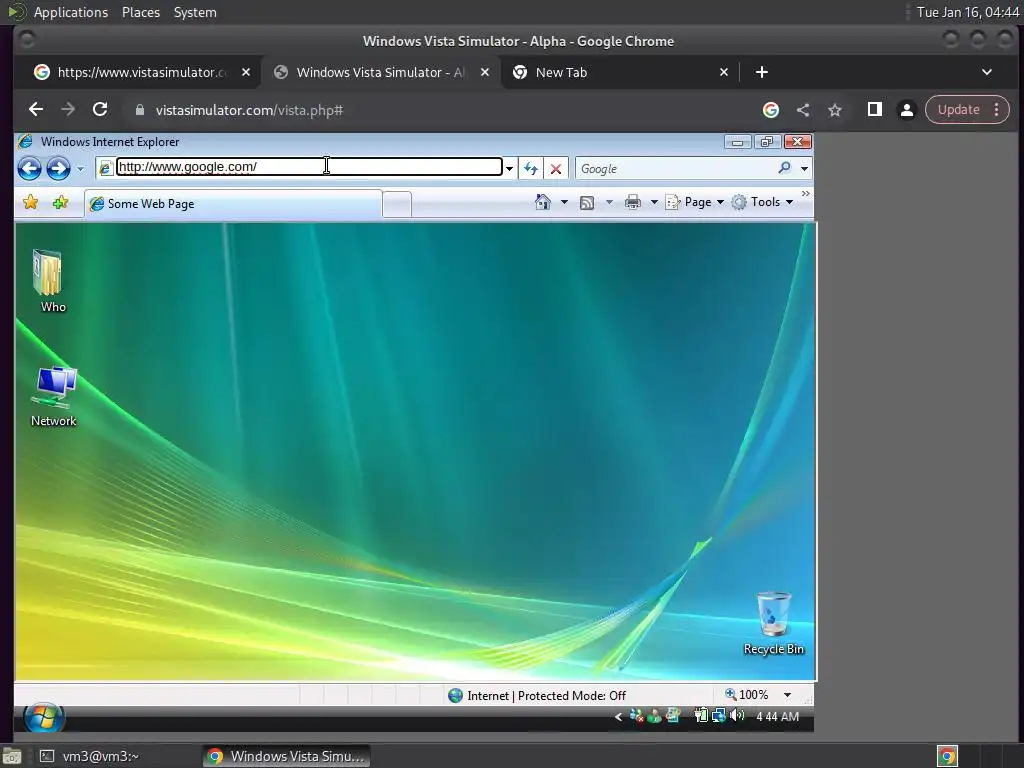Open a new blank IE tab
Viewport: 1024px width, 768px height.
coord(396,204)
